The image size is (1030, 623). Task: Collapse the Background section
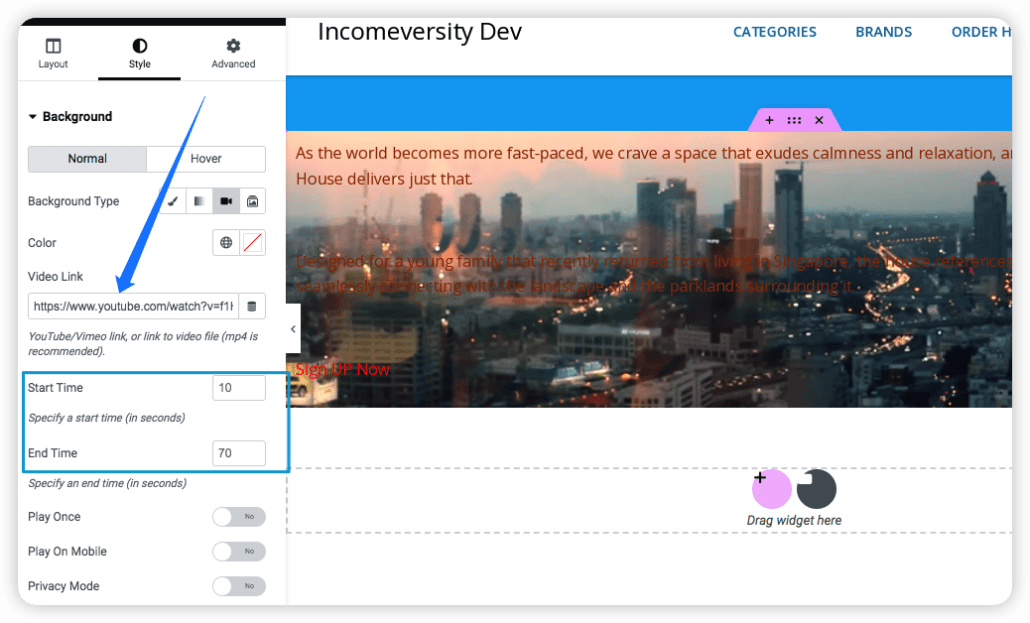click(x=70, y=116)
